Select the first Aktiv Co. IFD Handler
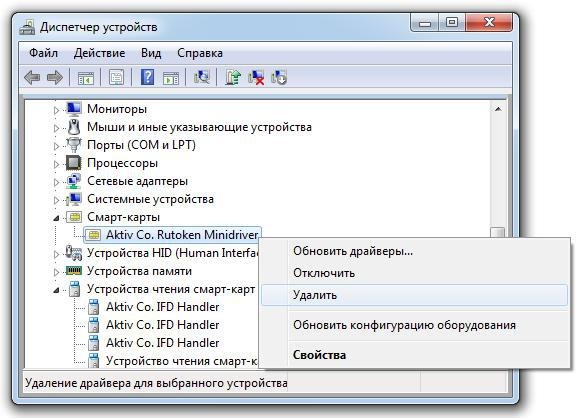Screen dimensions: 580x418 (x=162, y=307)
